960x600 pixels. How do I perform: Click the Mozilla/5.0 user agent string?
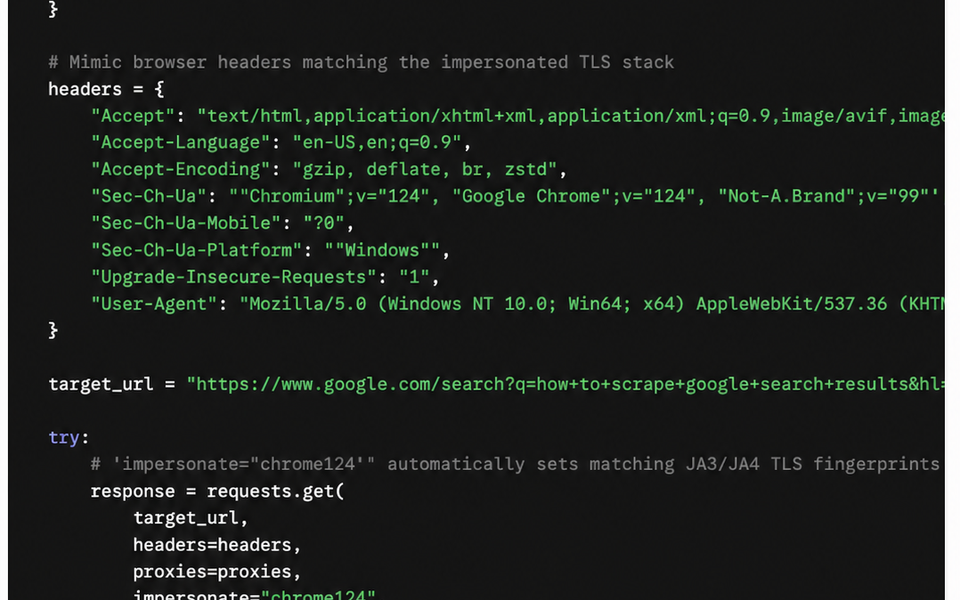tap(591, 304)
